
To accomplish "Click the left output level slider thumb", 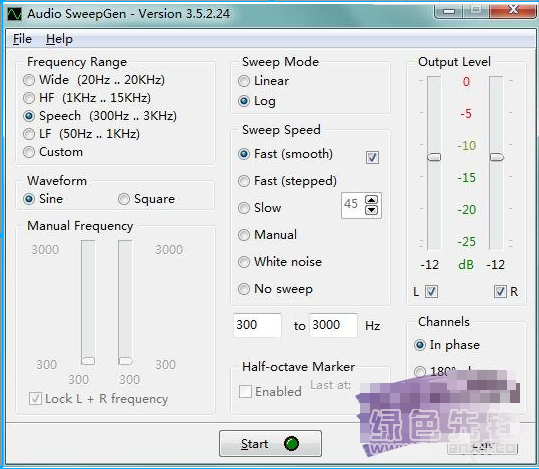I will [434, 157].
